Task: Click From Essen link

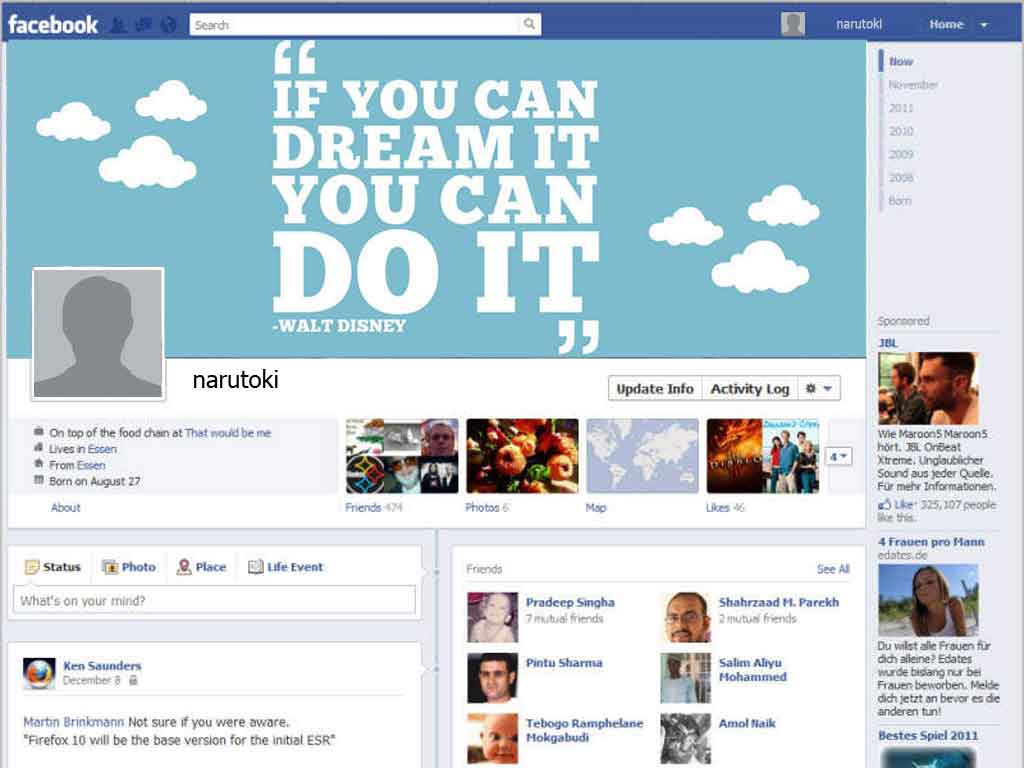Action: (x=91, y=466)
